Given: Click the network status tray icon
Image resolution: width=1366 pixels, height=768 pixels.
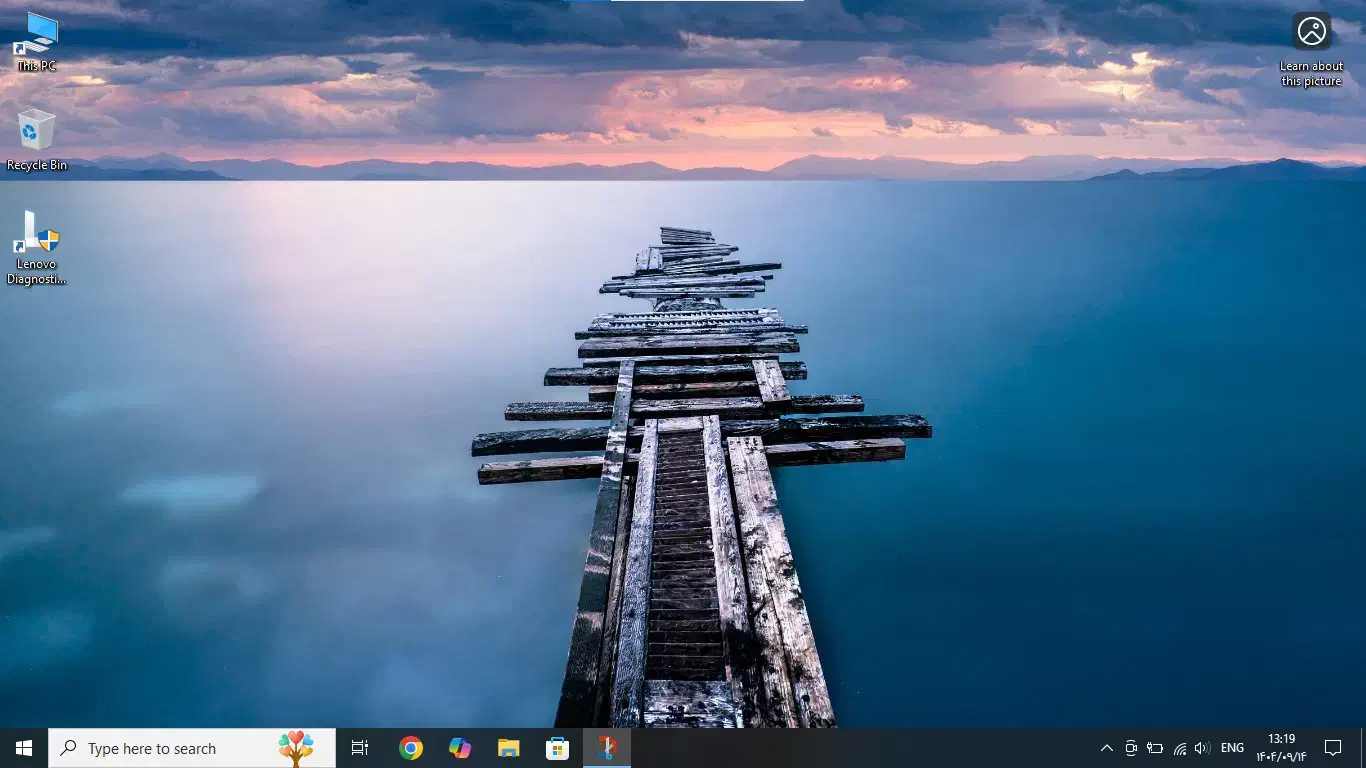Looking at the screenshot, I should point(1178,747).
